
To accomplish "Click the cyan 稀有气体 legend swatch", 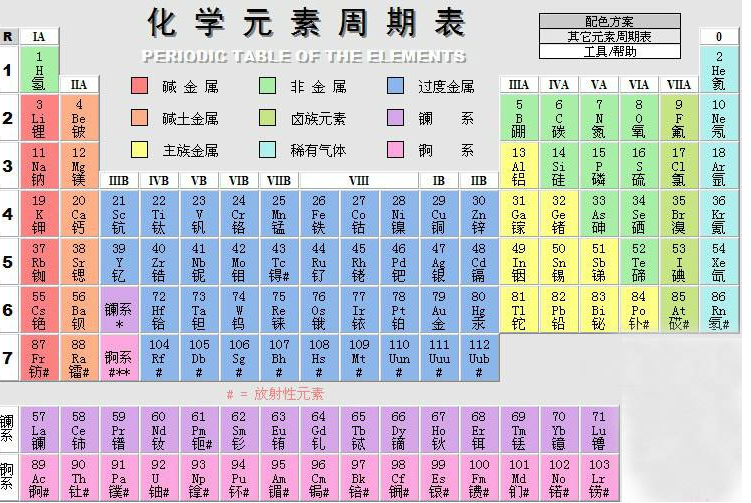I will tap(267, 150).
